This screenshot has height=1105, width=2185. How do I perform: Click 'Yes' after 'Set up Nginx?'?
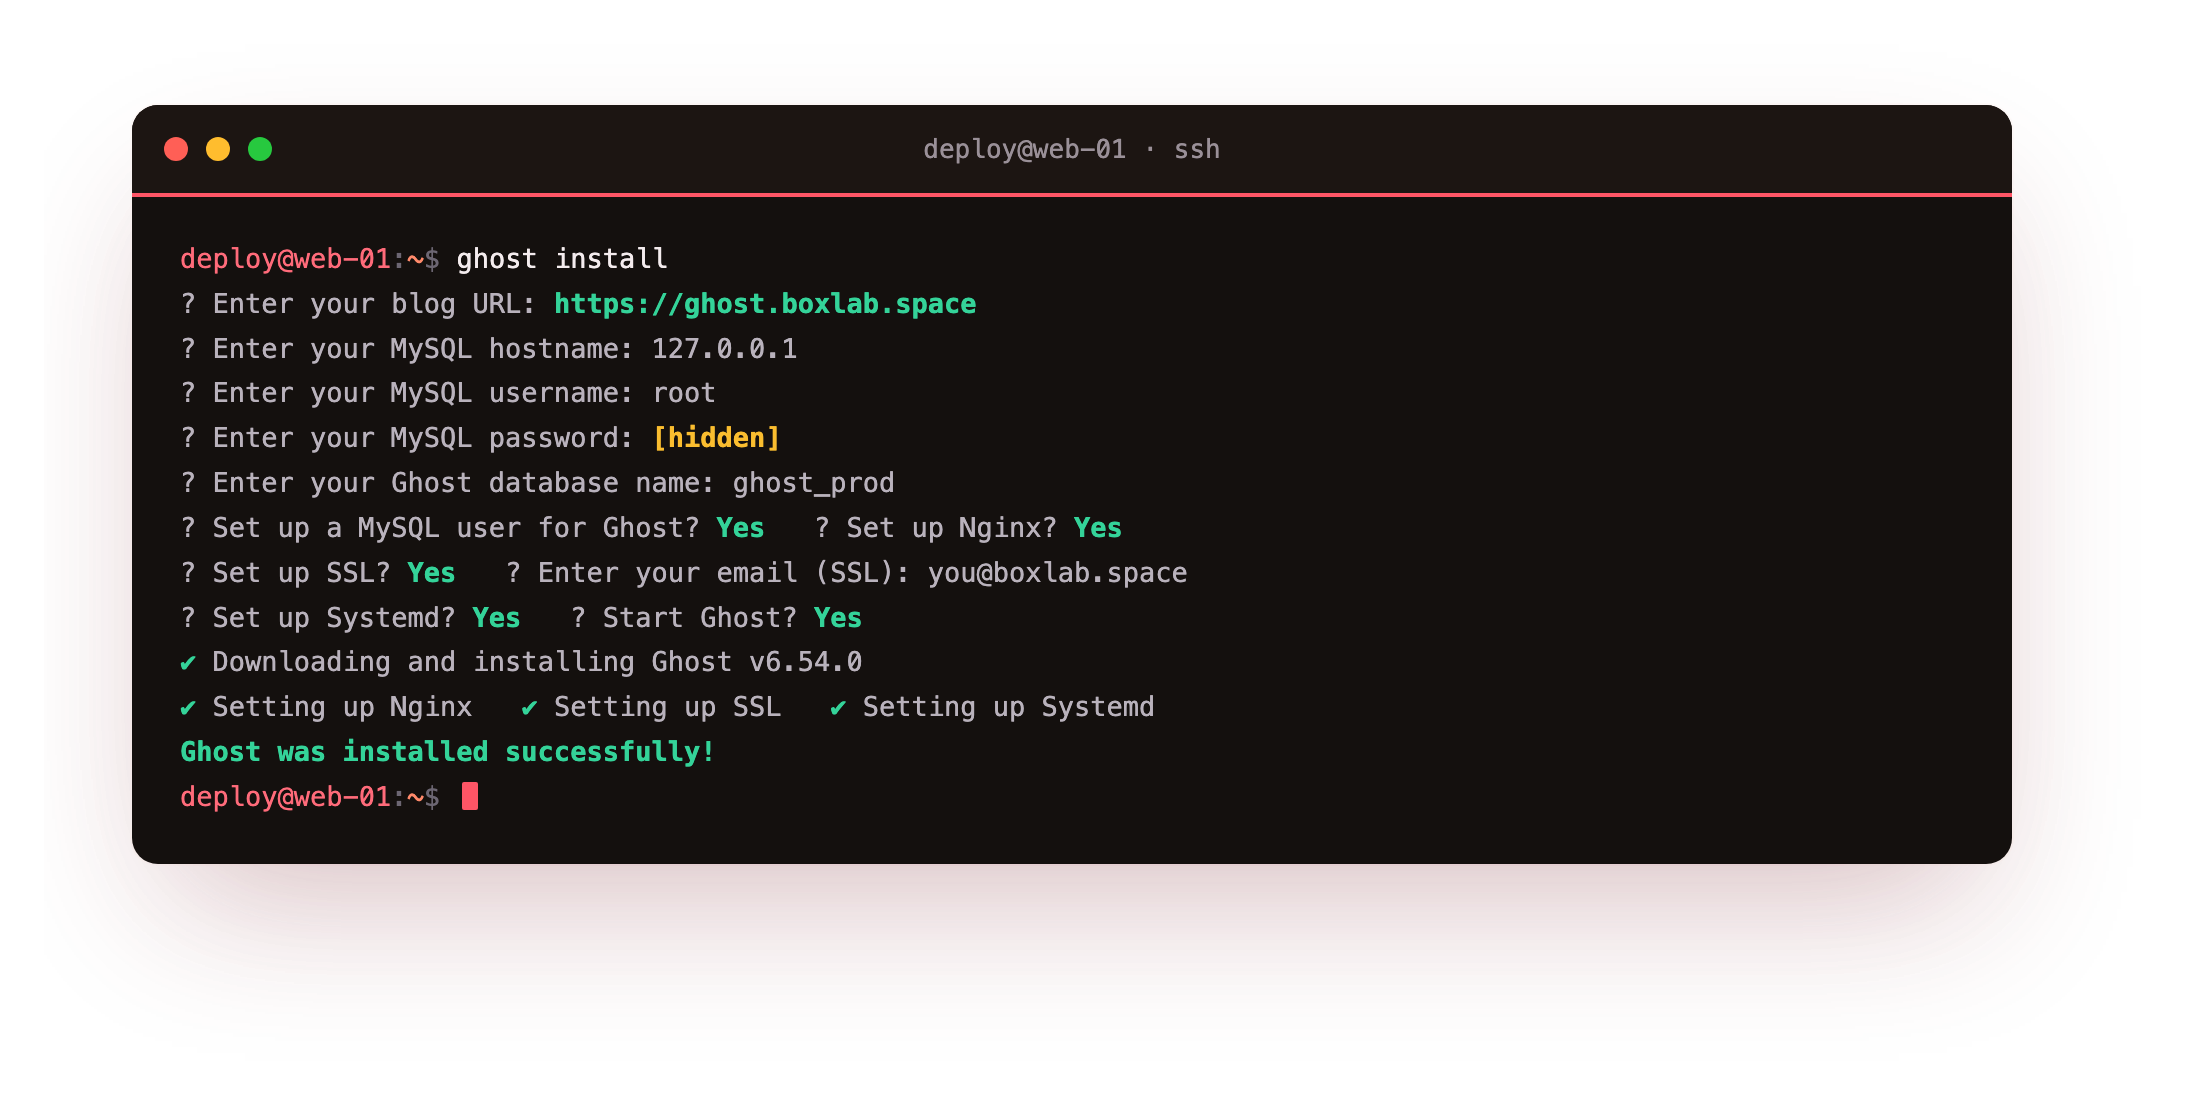coord(1097,528)
